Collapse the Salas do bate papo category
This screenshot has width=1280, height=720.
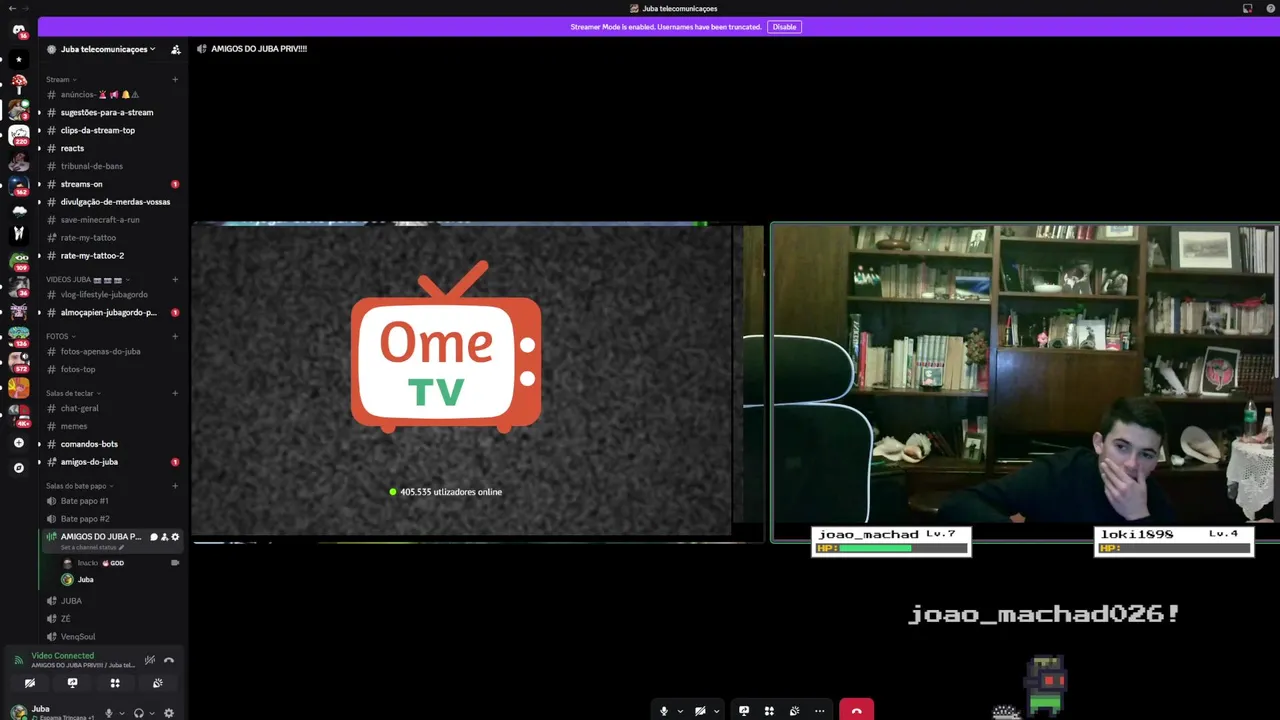point(79,486)
